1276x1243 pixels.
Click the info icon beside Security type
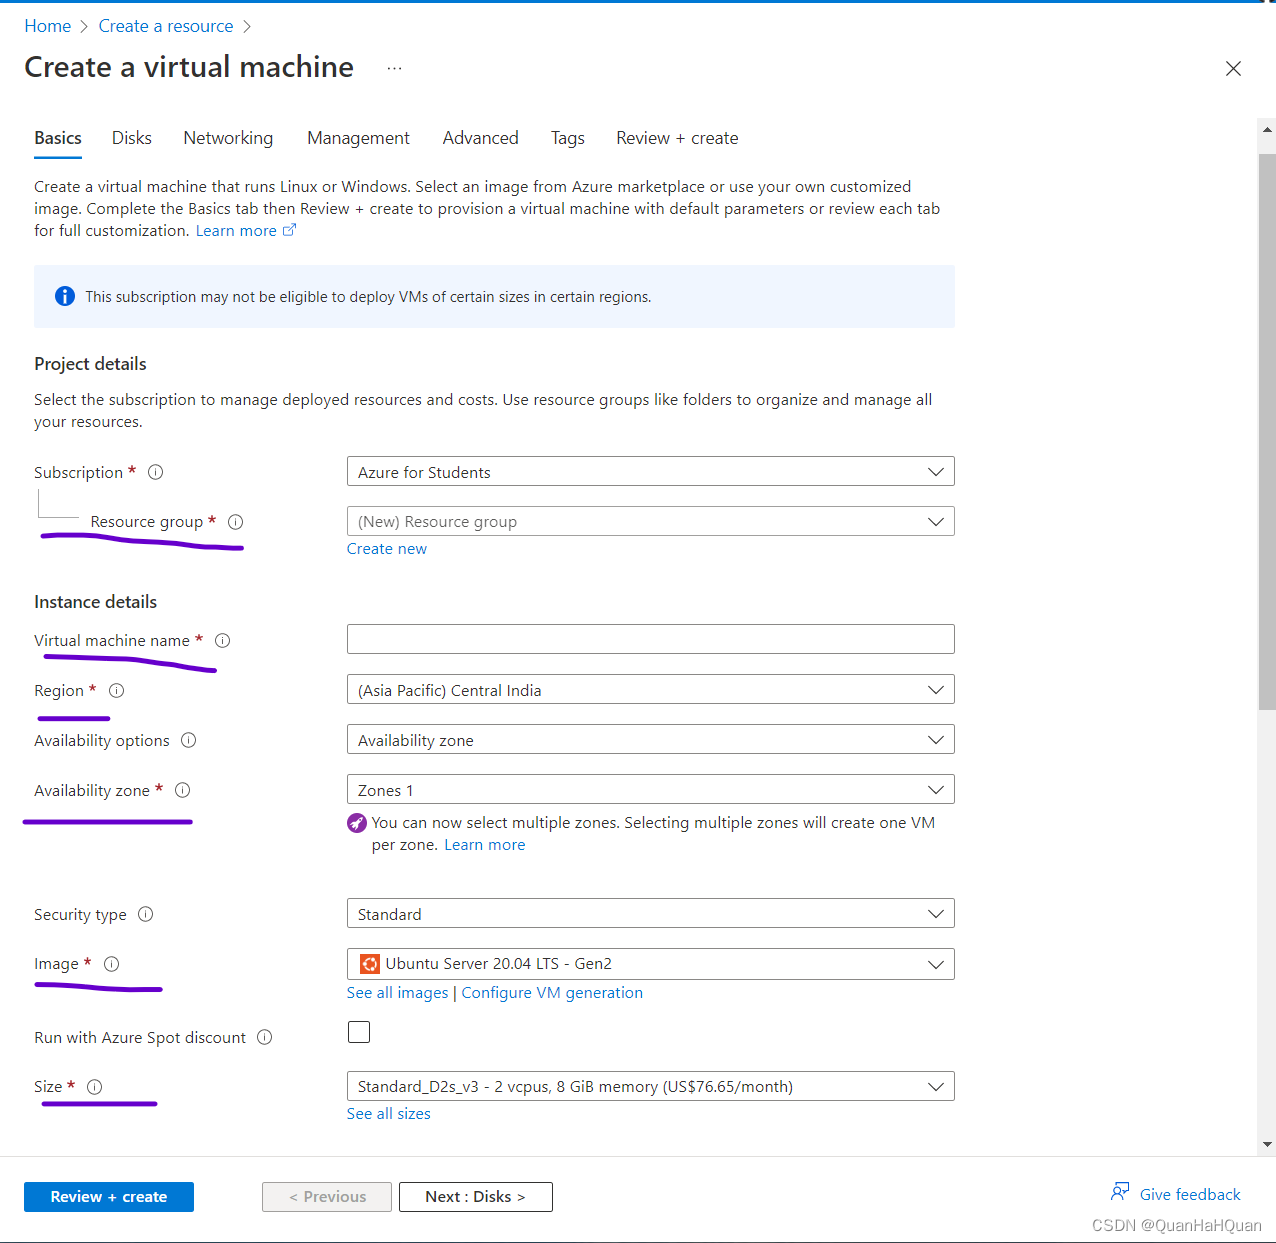tap(146, 914)
